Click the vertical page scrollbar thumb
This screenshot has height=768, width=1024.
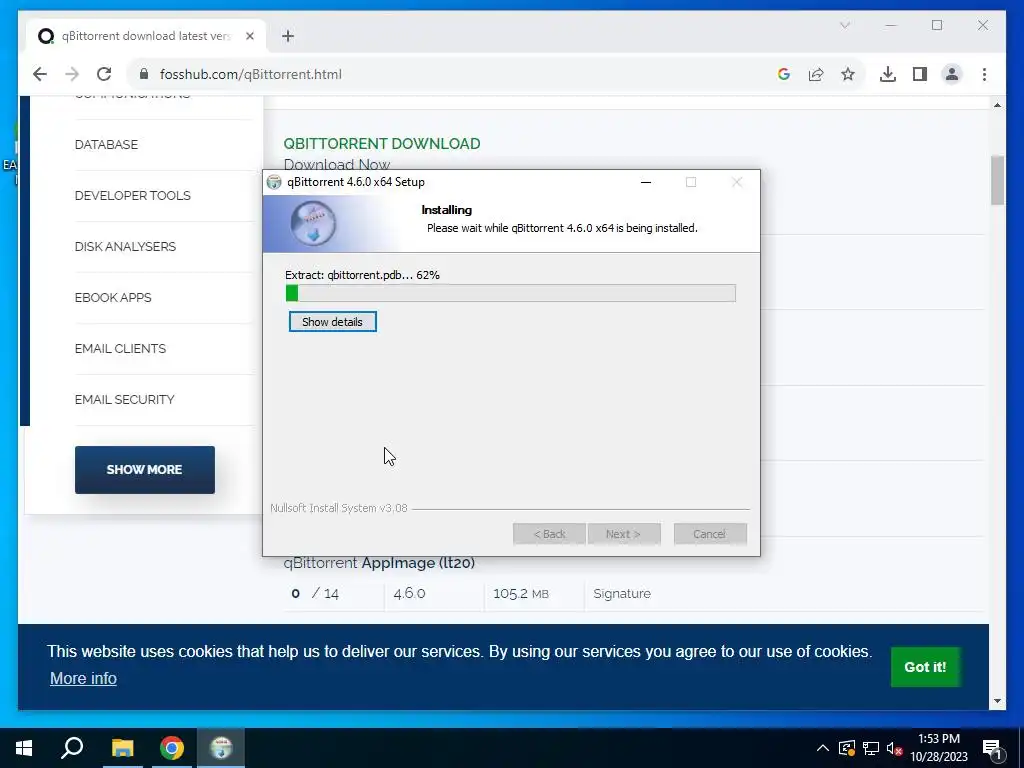tap(997, 180)
